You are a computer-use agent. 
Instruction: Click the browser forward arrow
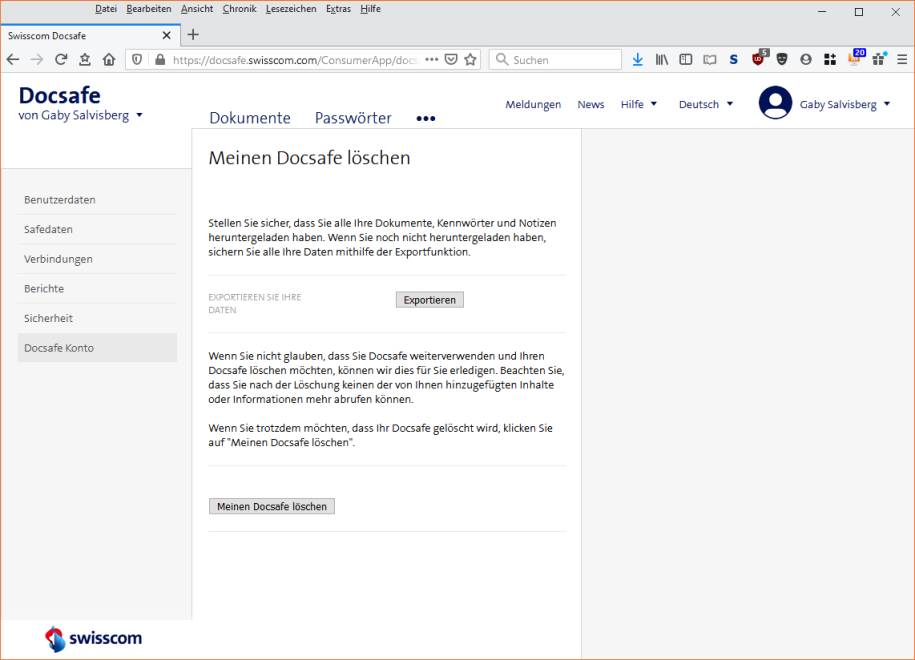tap(37, 60)
